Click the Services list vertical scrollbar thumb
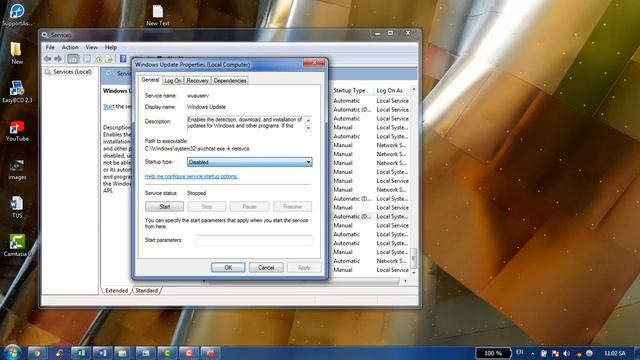The height and width of the screenshot is (360, 640). pyautogui.click(x=413, y=257)
